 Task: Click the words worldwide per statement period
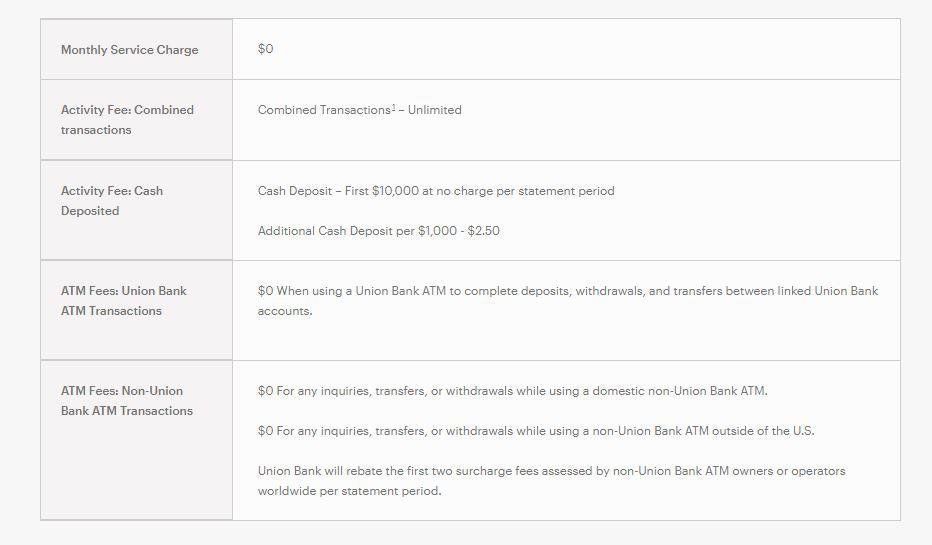tap(349, 491)
